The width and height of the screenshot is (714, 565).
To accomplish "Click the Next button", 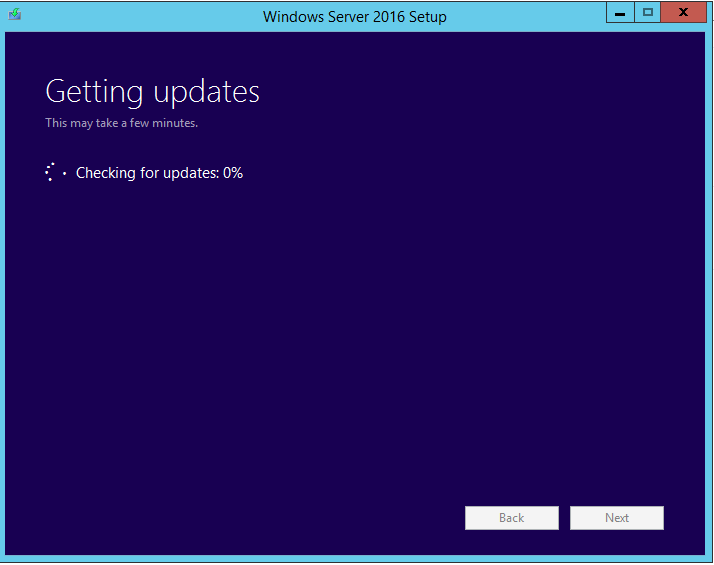I will pos(617,518).
